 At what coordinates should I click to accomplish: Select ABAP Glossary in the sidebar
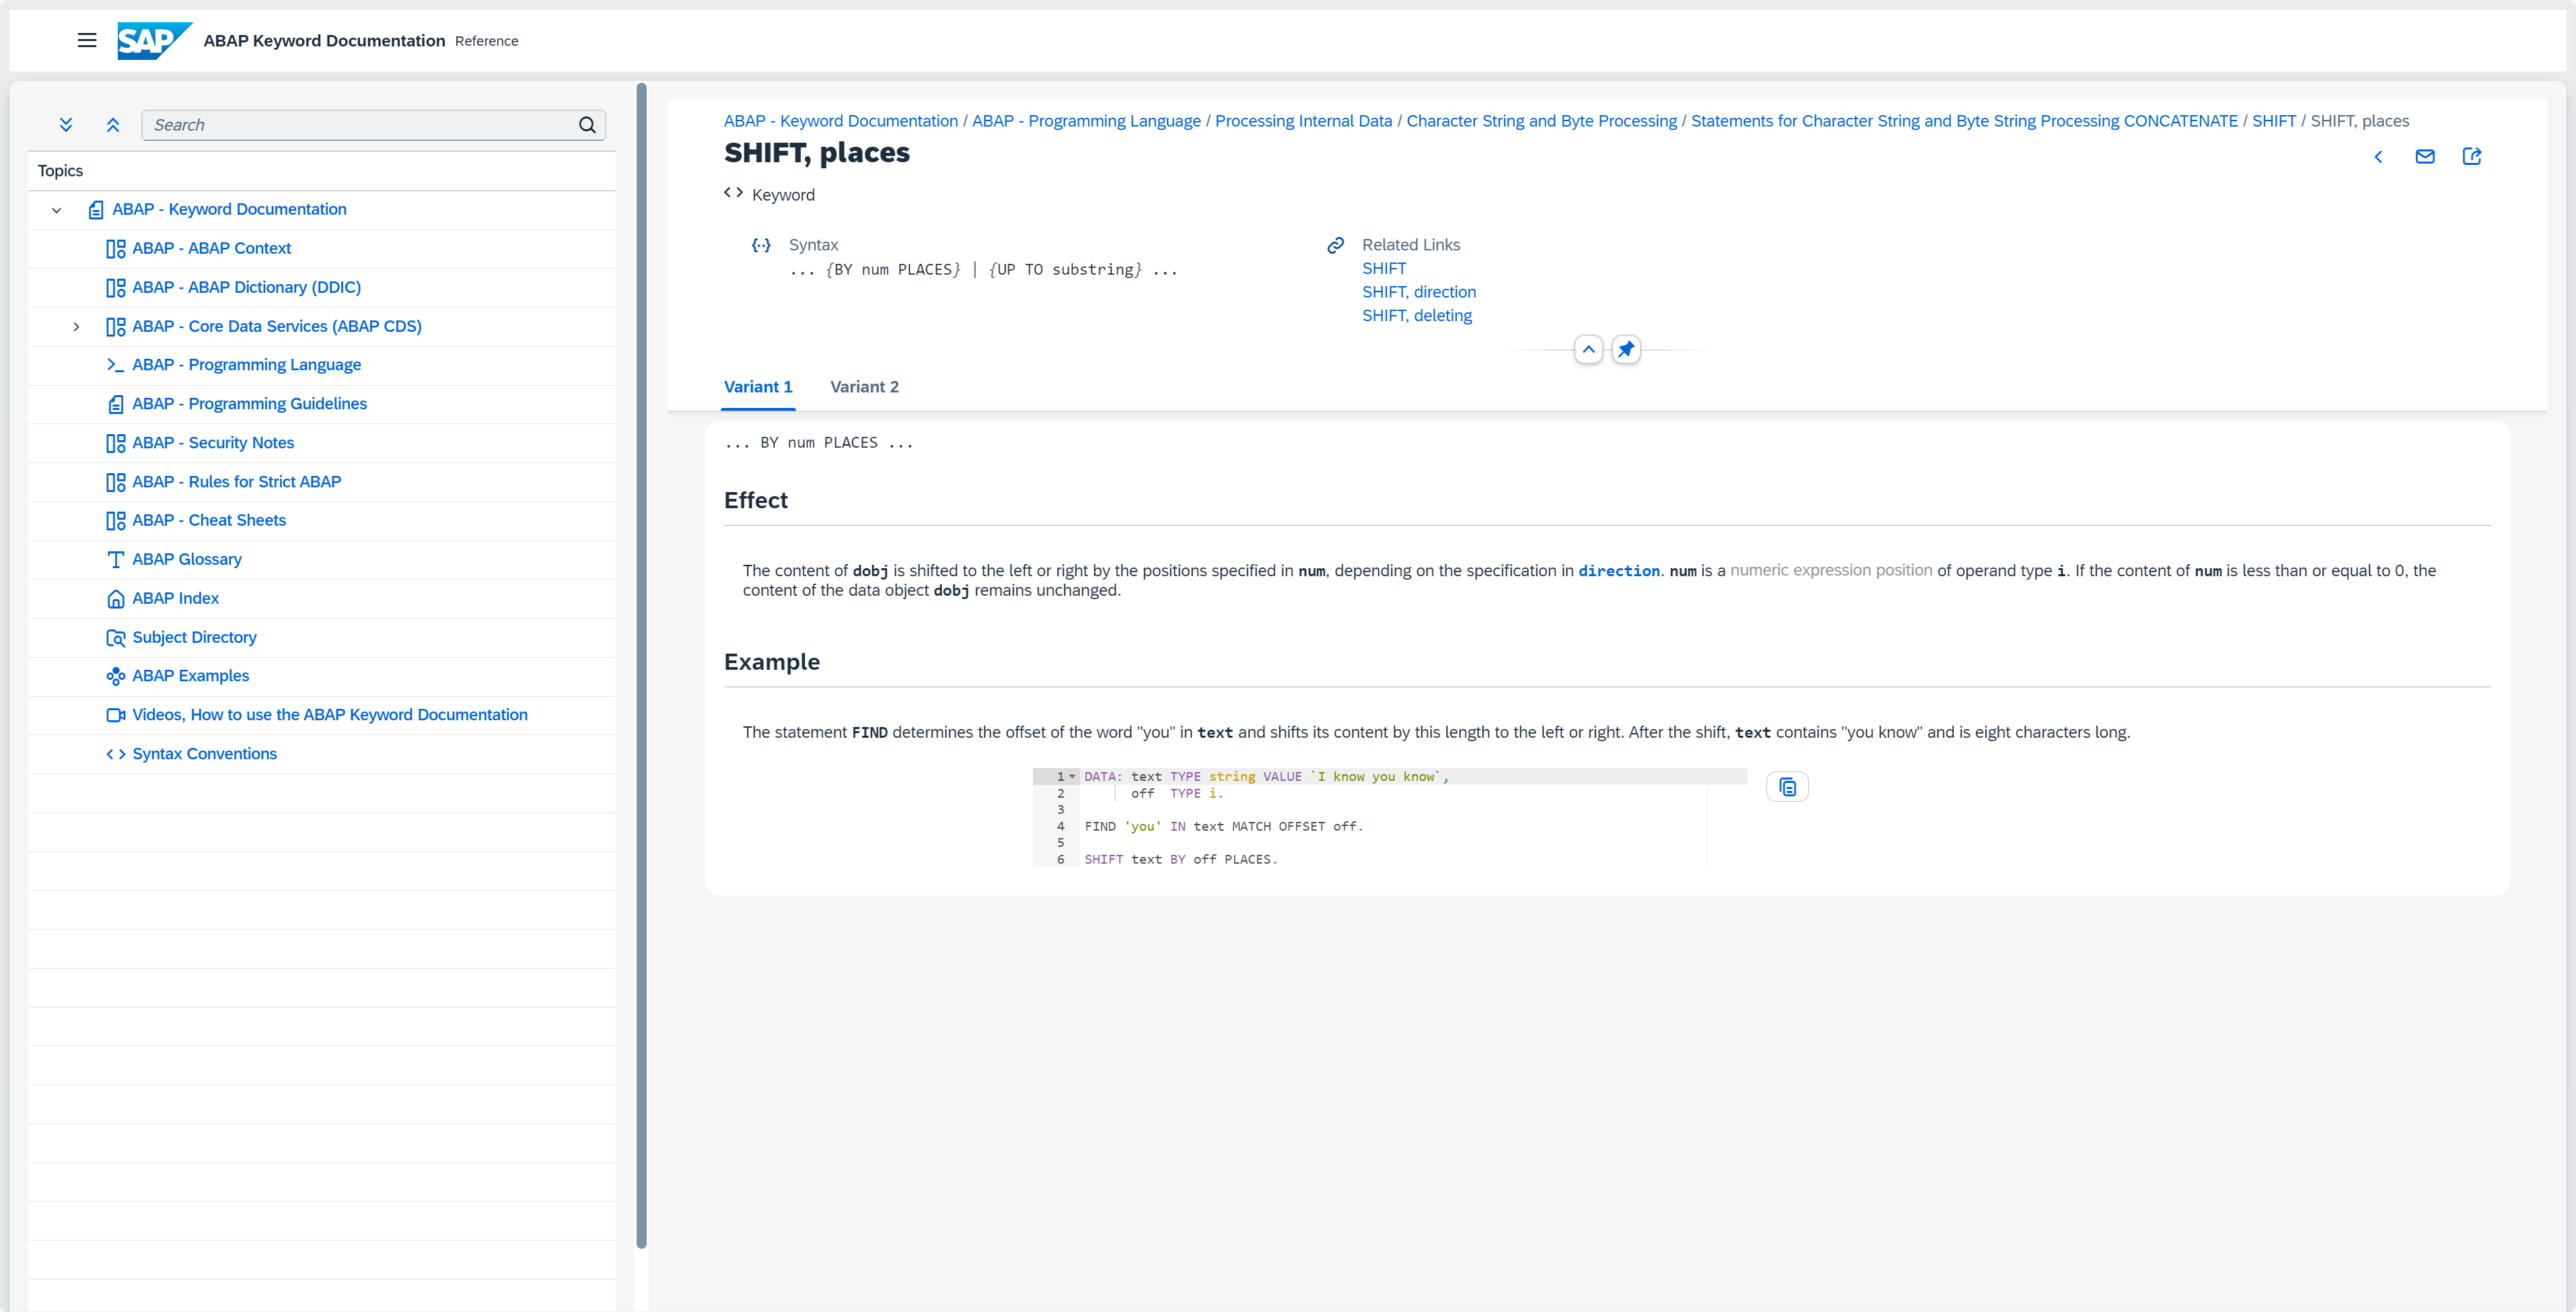pos(186,559)
